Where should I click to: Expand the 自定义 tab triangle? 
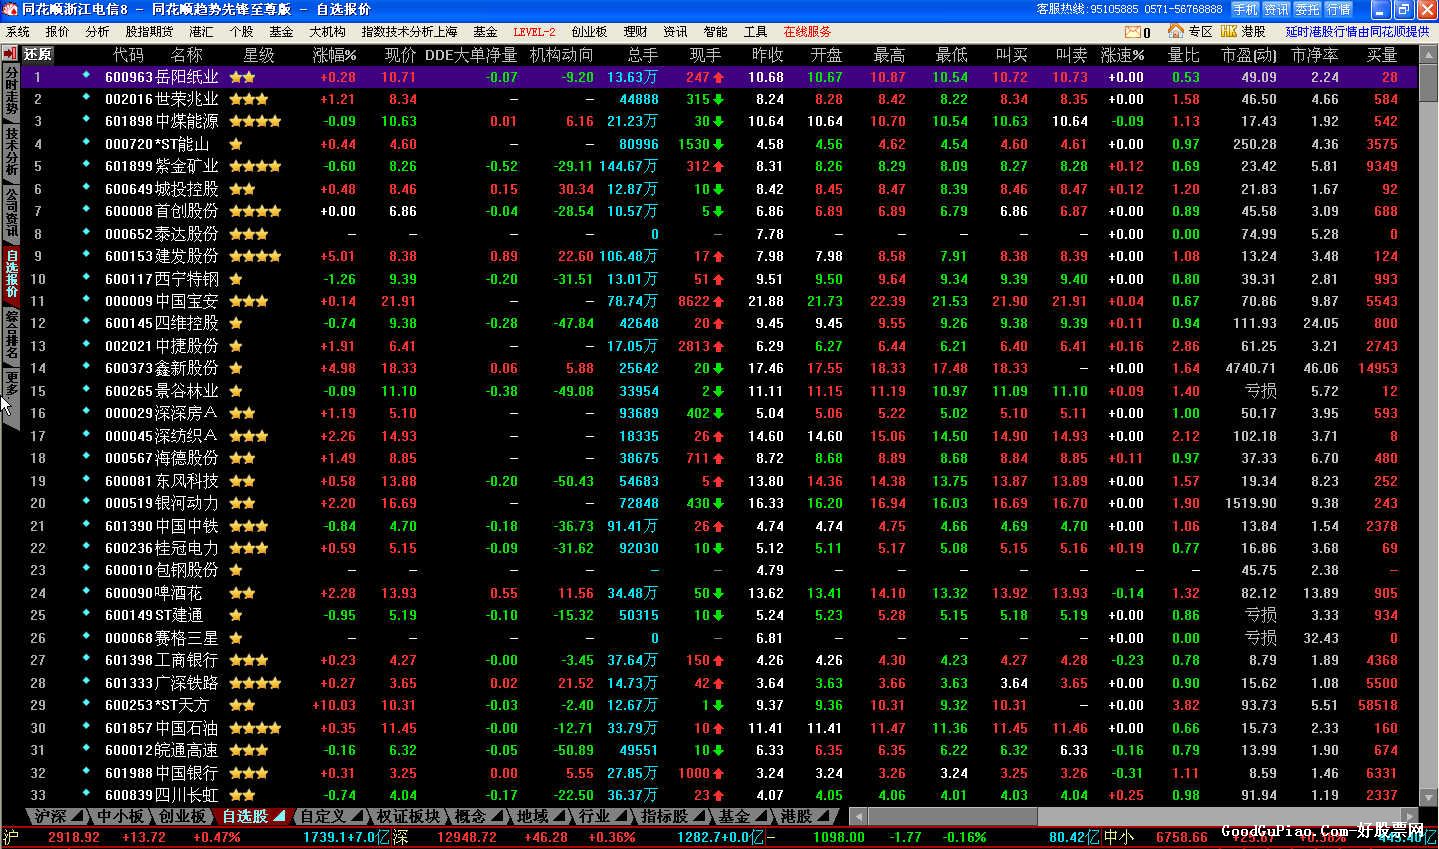point(356,817)
